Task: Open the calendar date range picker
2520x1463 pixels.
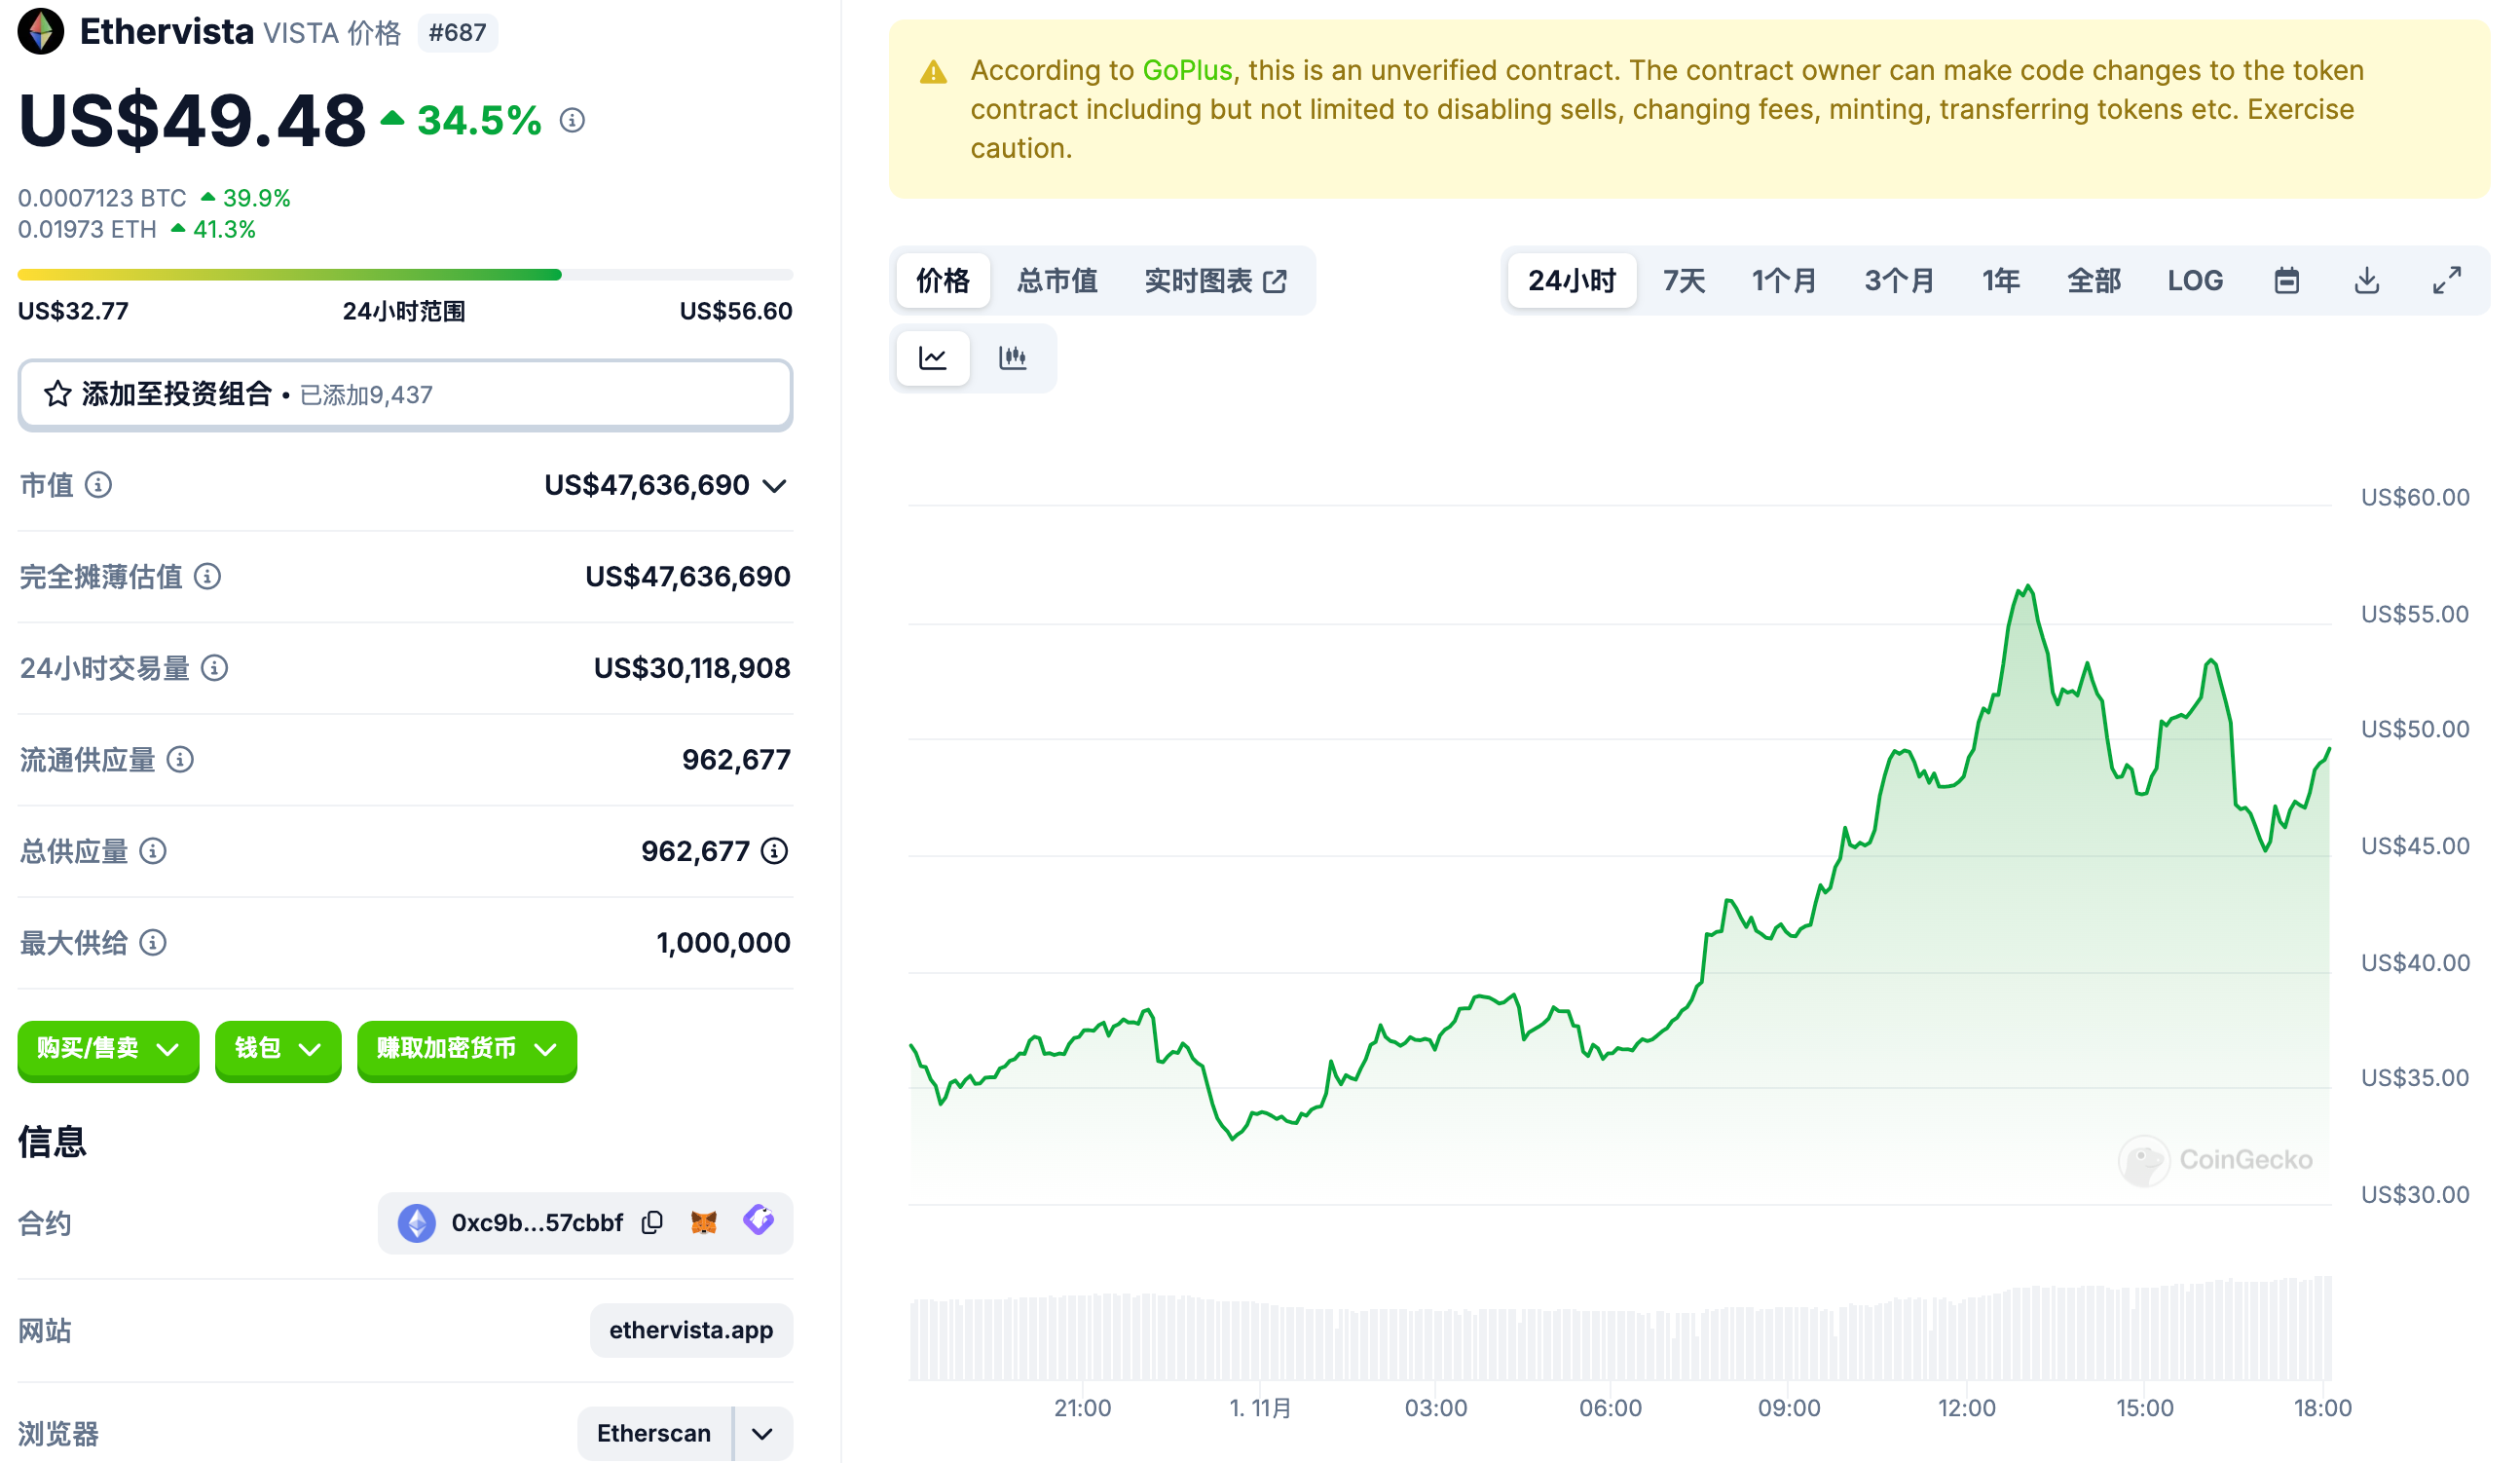Action: (2286, 280)
